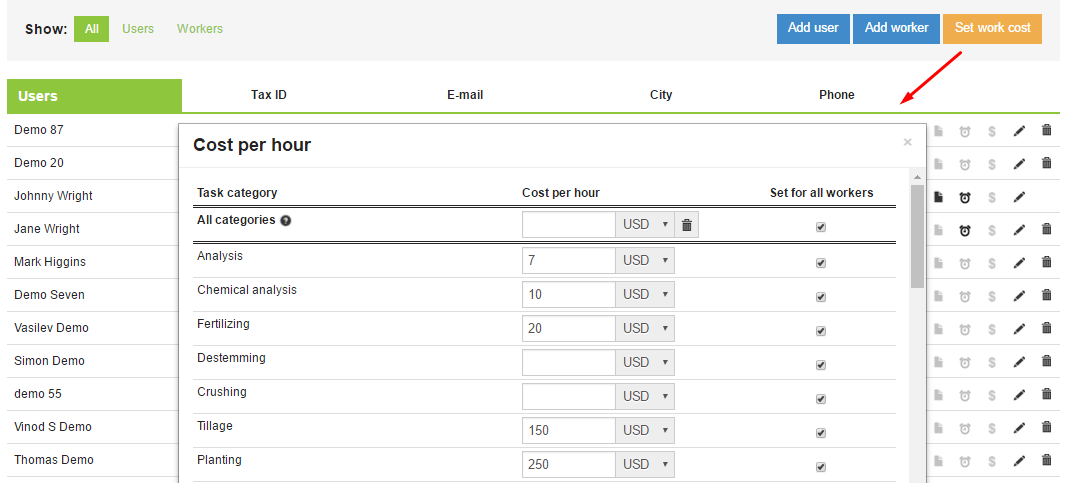Open the USD dropdown for Tillage
Screen dimensions: 1084x483
646,430
